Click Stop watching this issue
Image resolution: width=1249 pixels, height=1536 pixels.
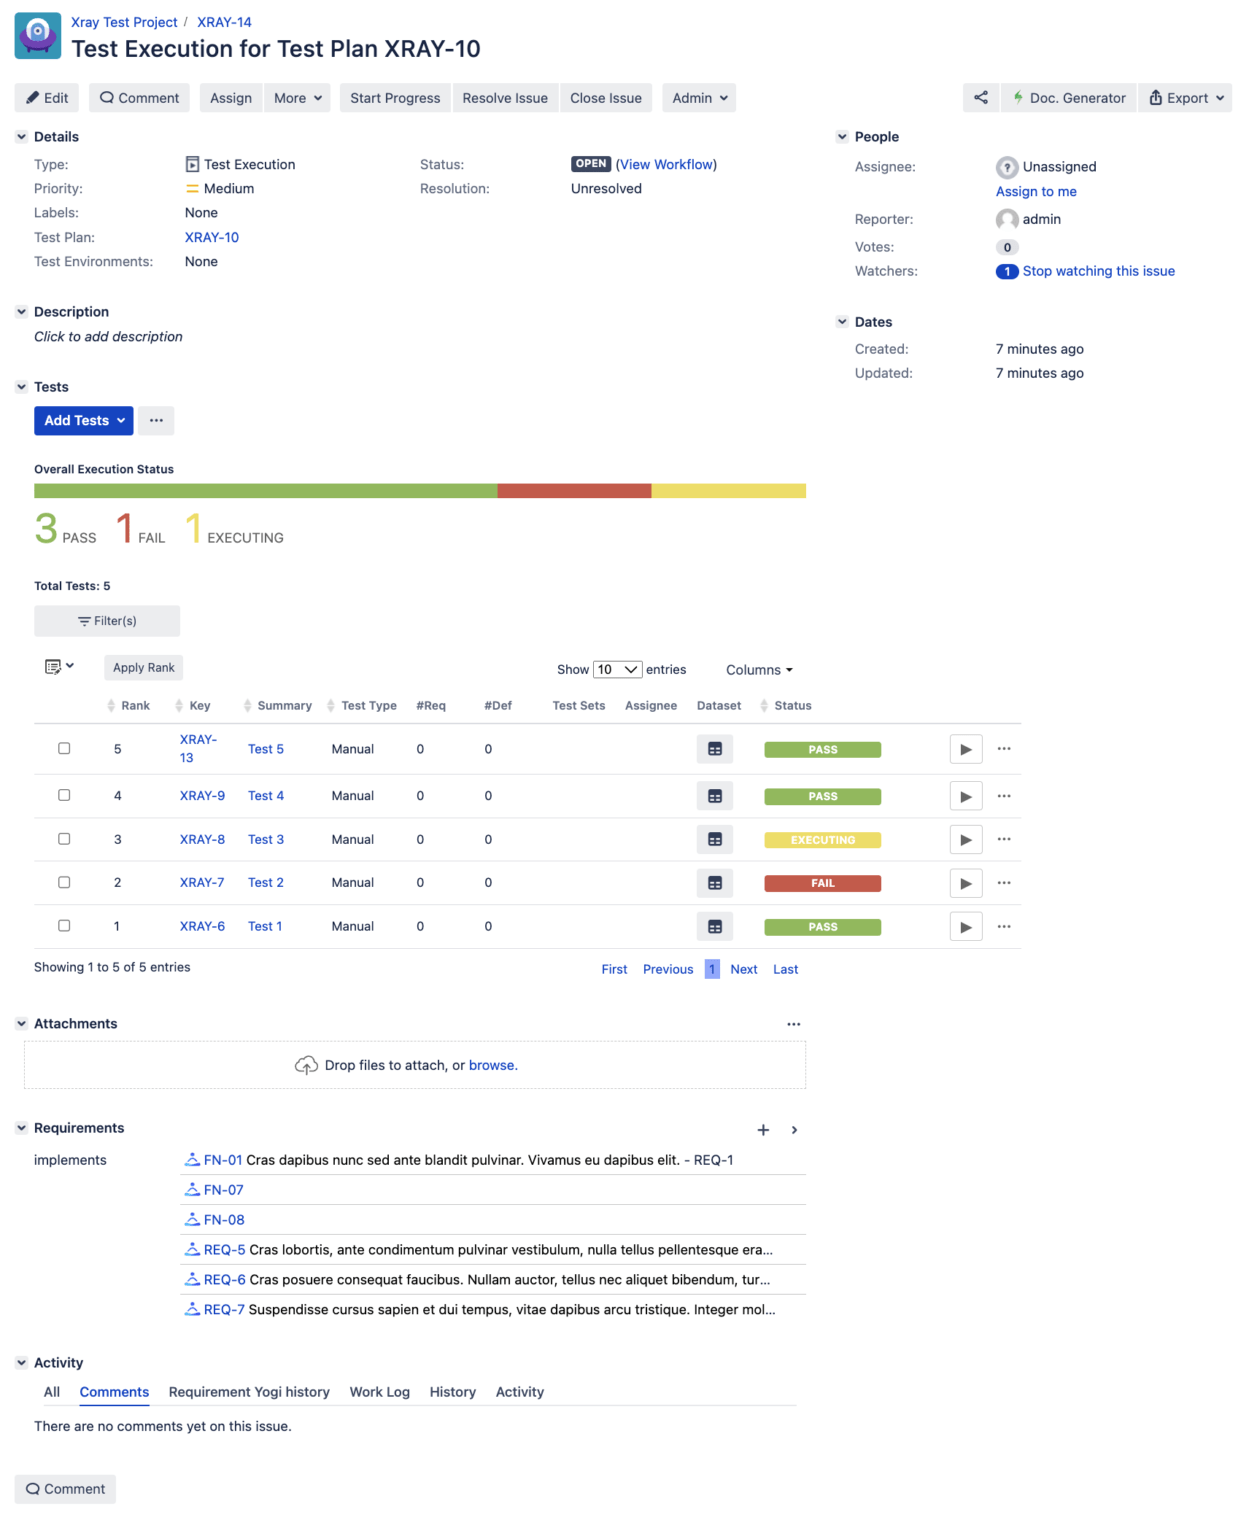point(1098,271)
